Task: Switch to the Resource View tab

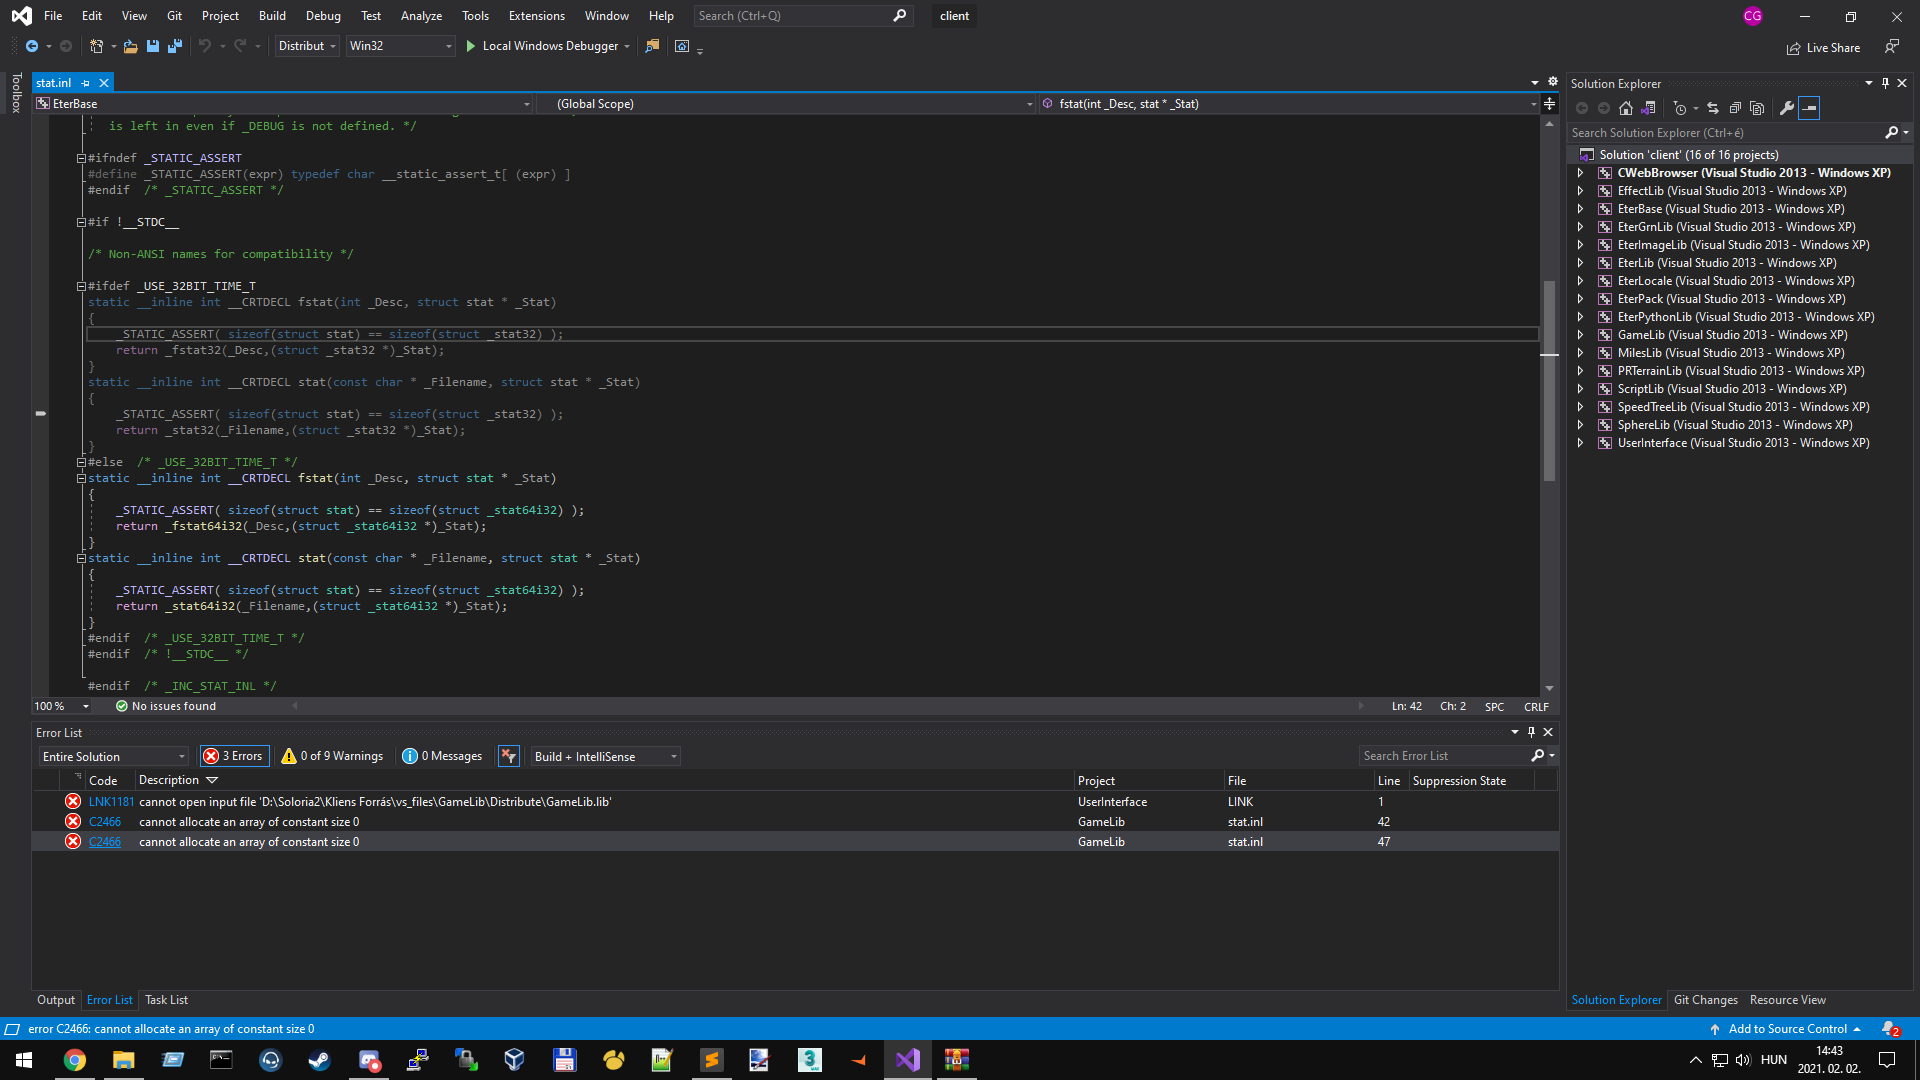Action: [1787, 1000]
